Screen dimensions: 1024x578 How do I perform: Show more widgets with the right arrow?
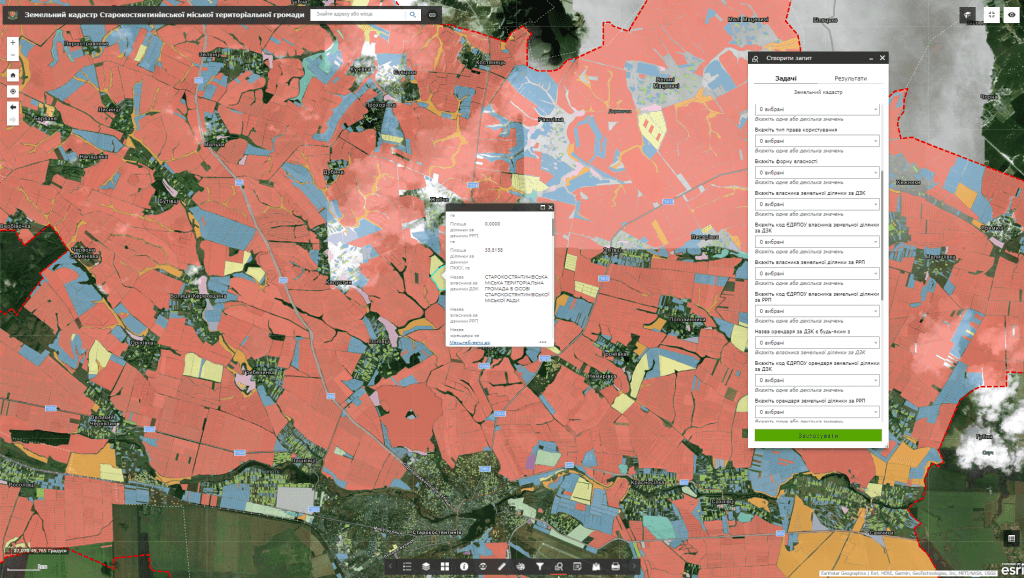pyautogui.click(x=633, y=566)
